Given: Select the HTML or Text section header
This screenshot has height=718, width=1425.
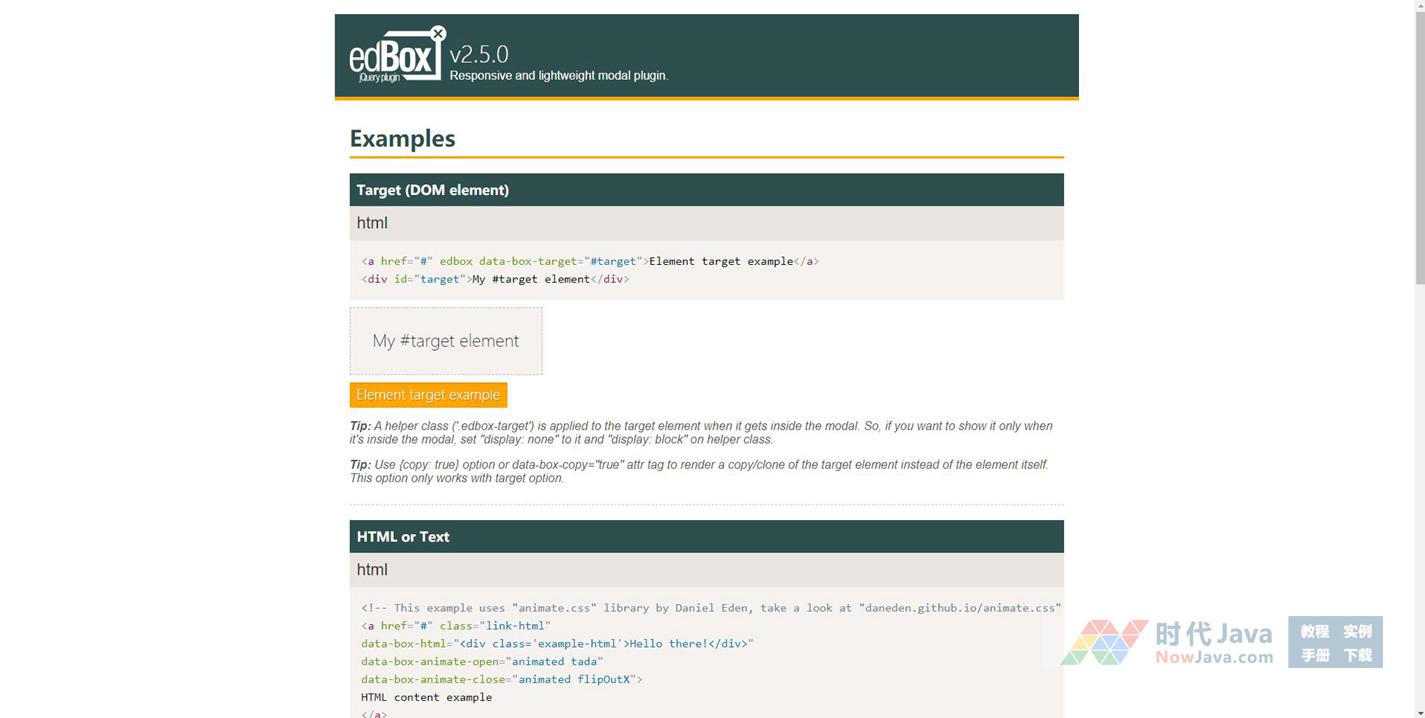Looking at the screenshot, I should (x=706, y=537).
